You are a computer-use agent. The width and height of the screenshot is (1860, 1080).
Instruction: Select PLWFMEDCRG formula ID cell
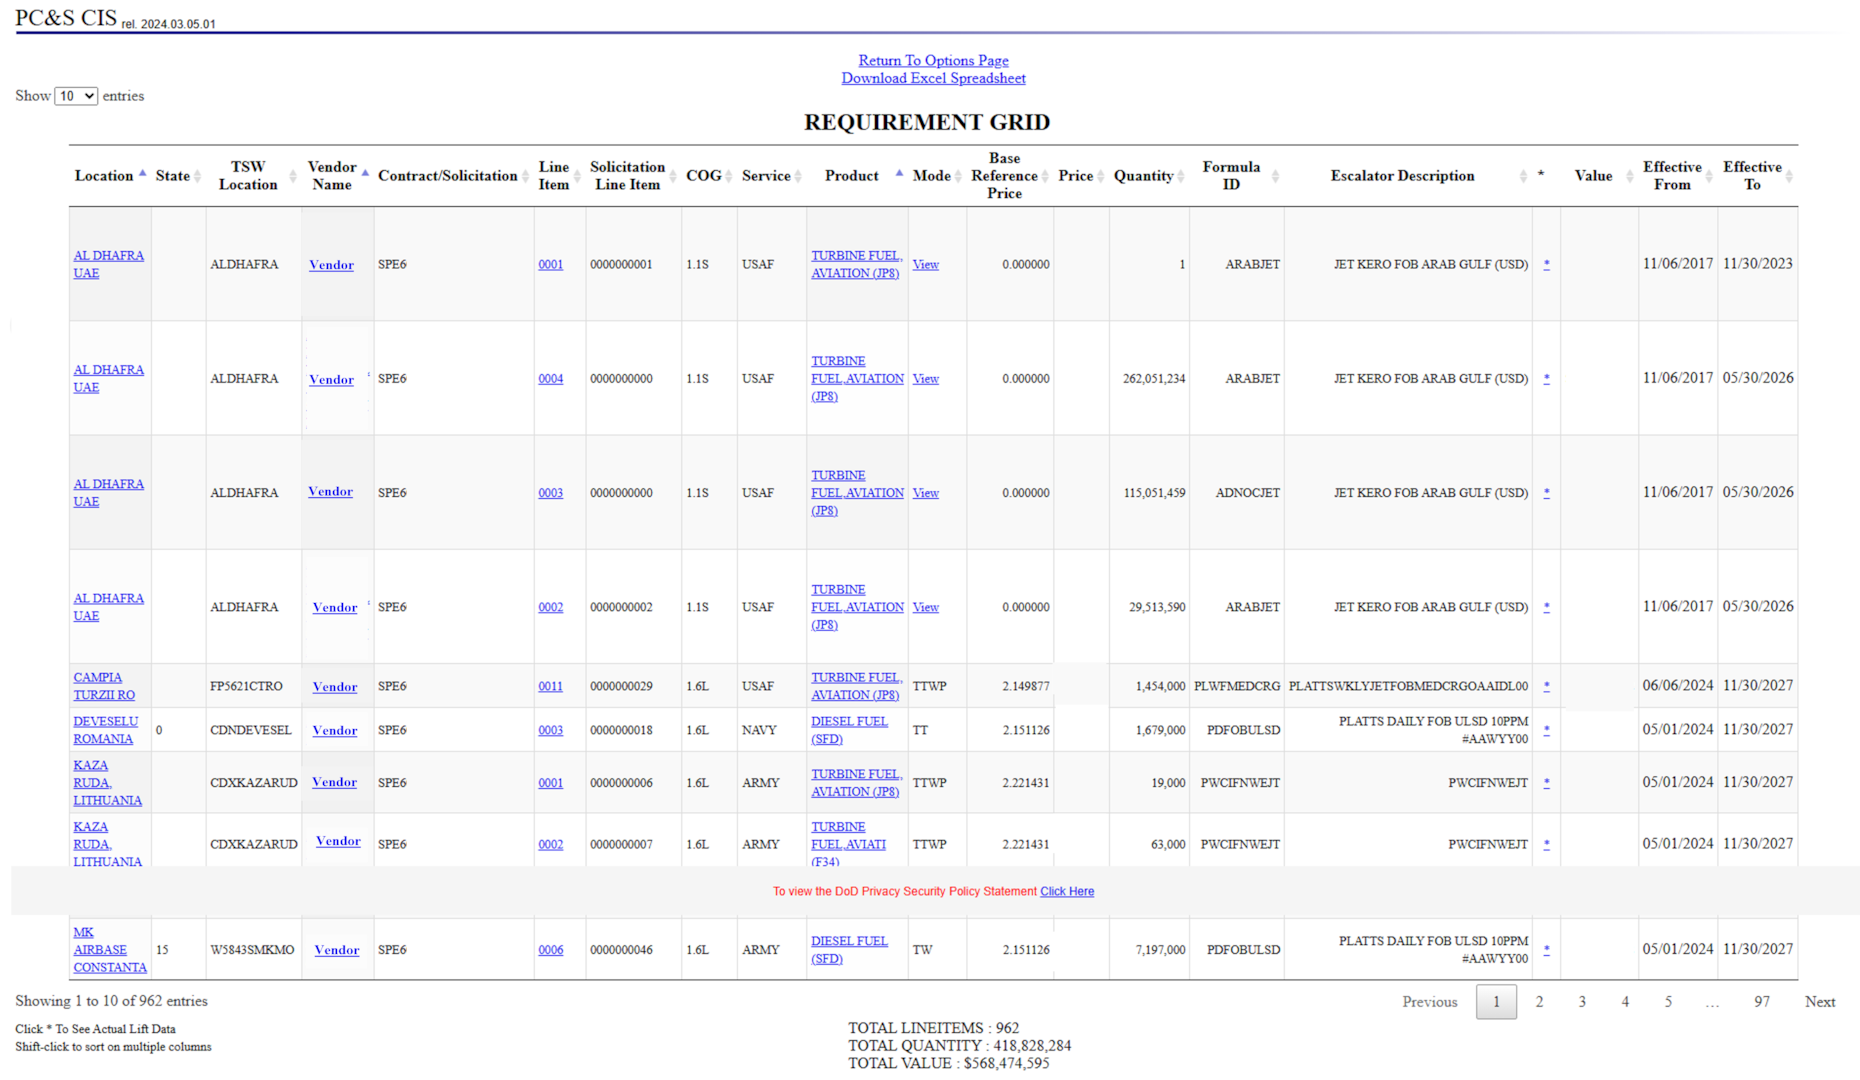point(1237,686)
